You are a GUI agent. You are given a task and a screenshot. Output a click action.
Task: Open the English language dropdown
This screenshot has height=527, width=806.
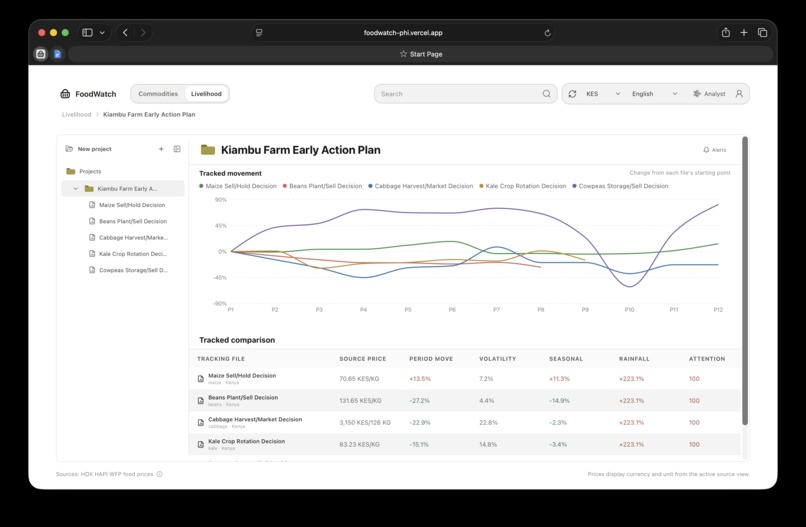tap(654, 94)
